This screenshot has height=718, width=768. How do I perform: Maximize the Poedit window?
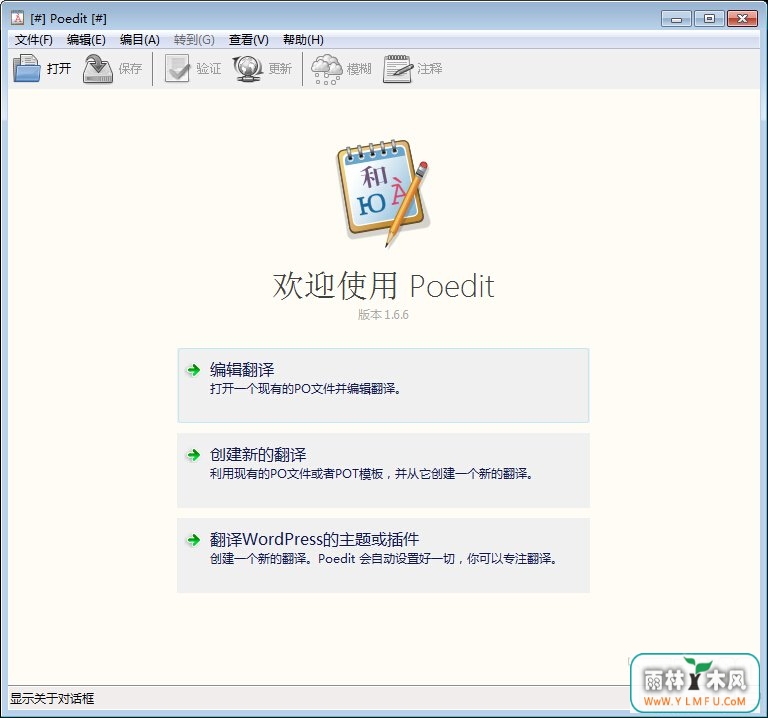709,19
